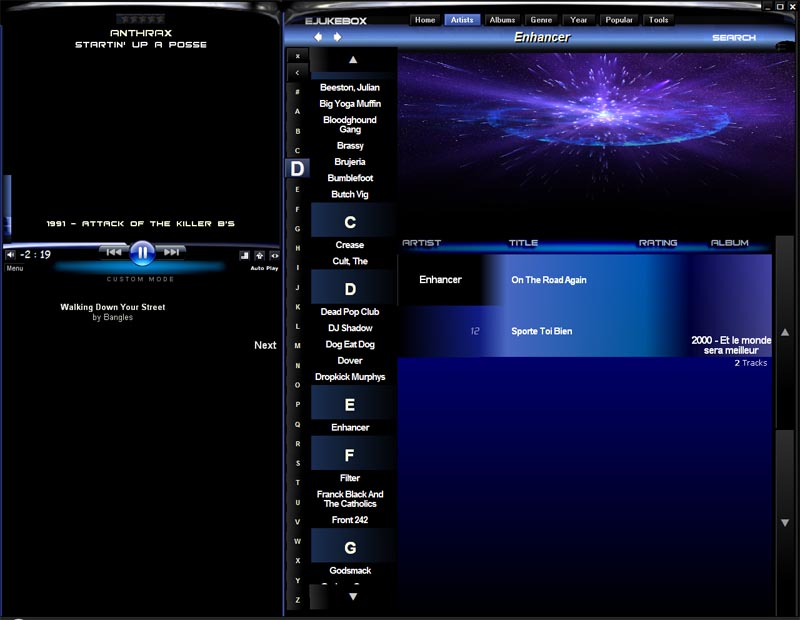Click the G section header
Image resolution: width=800 pixels, height=620 pixels.
(x=353, y=546)
